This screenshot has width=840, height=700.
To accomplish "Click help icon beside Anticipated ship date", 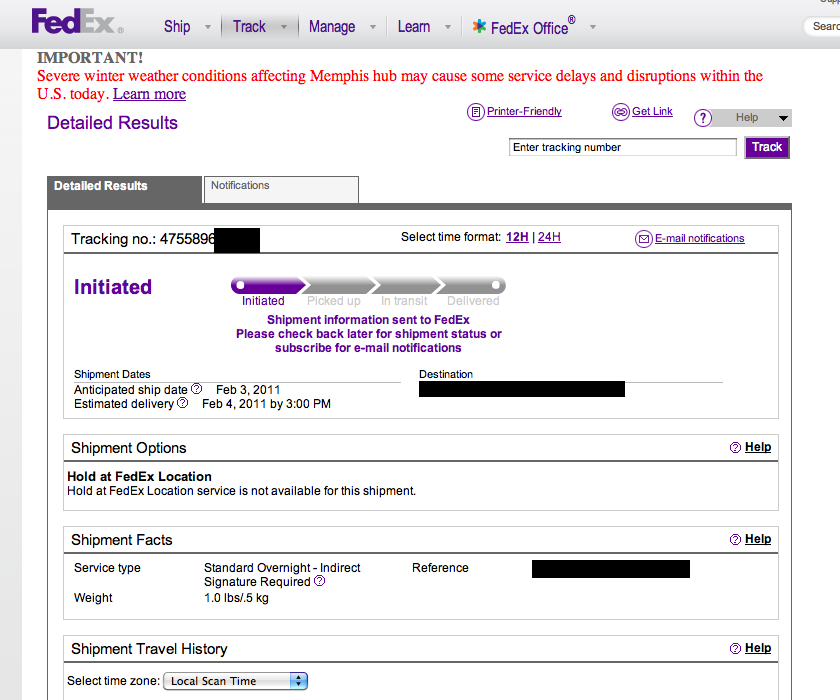I will 197,388.
